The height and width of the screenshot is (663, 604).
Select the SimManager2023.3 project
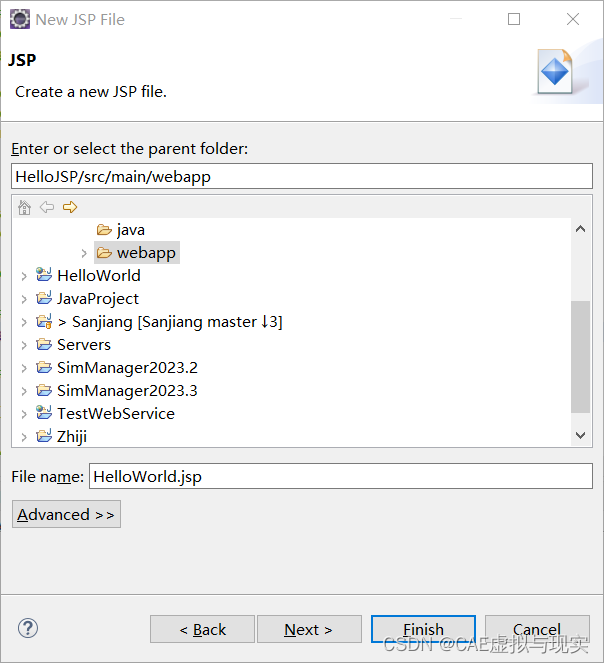click(127, 390)
